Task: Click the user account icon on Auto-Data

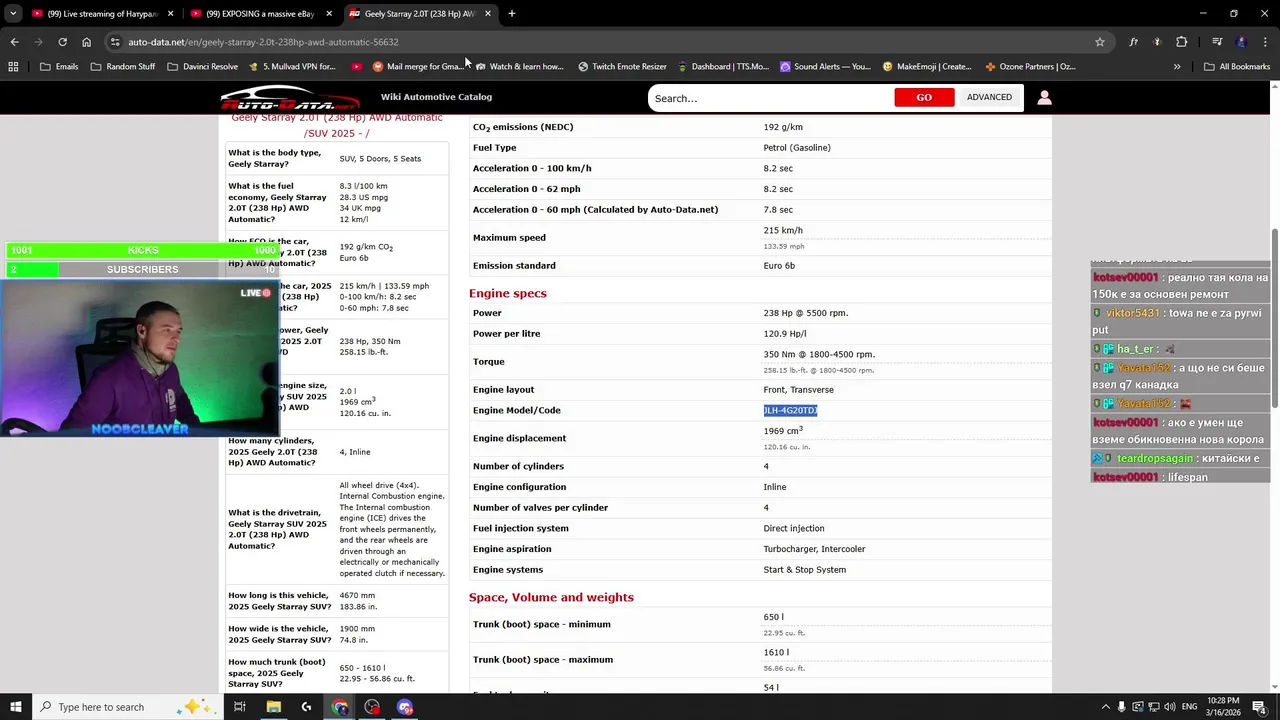Action: click(x=1044, y=98)
